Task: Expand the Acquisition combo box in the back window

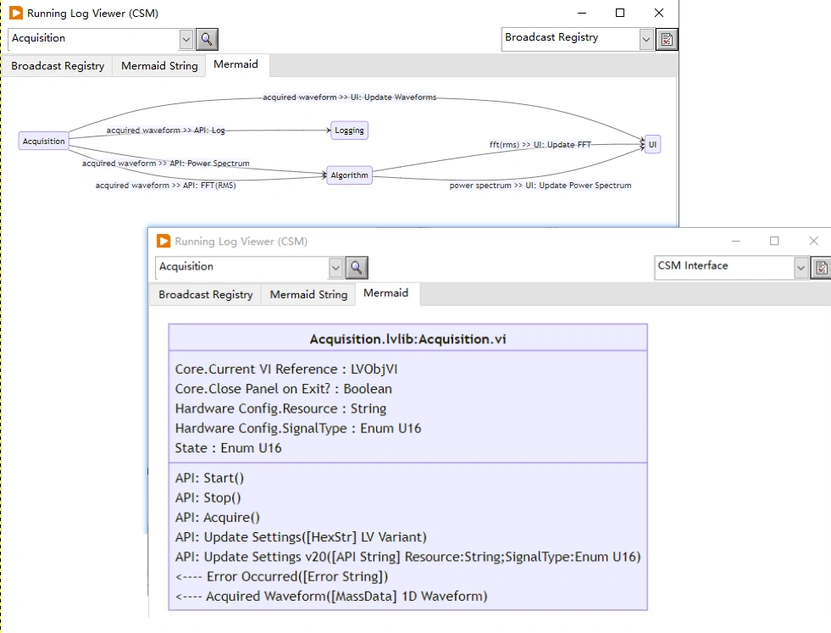Action: pyautogui.click(x=186, y=40)
